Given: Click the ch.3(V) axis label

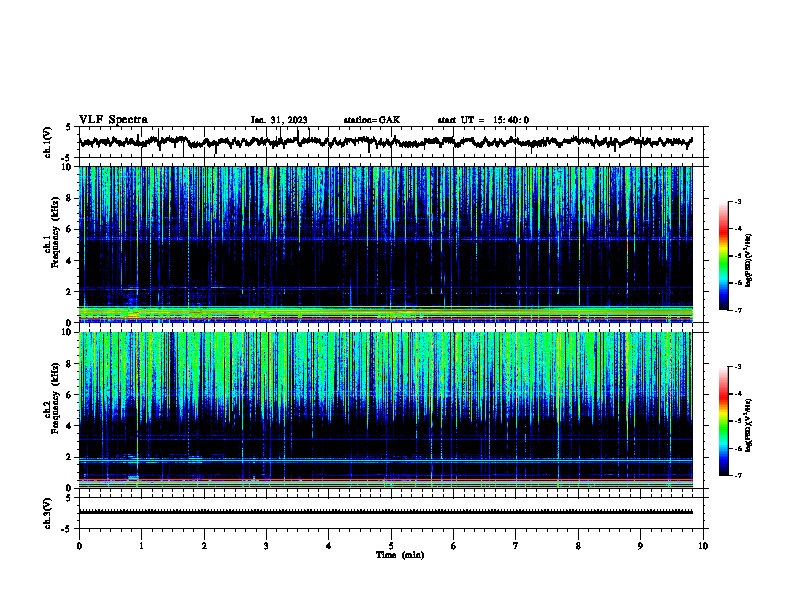Looking at the screenshot, I should coord(48,513).
